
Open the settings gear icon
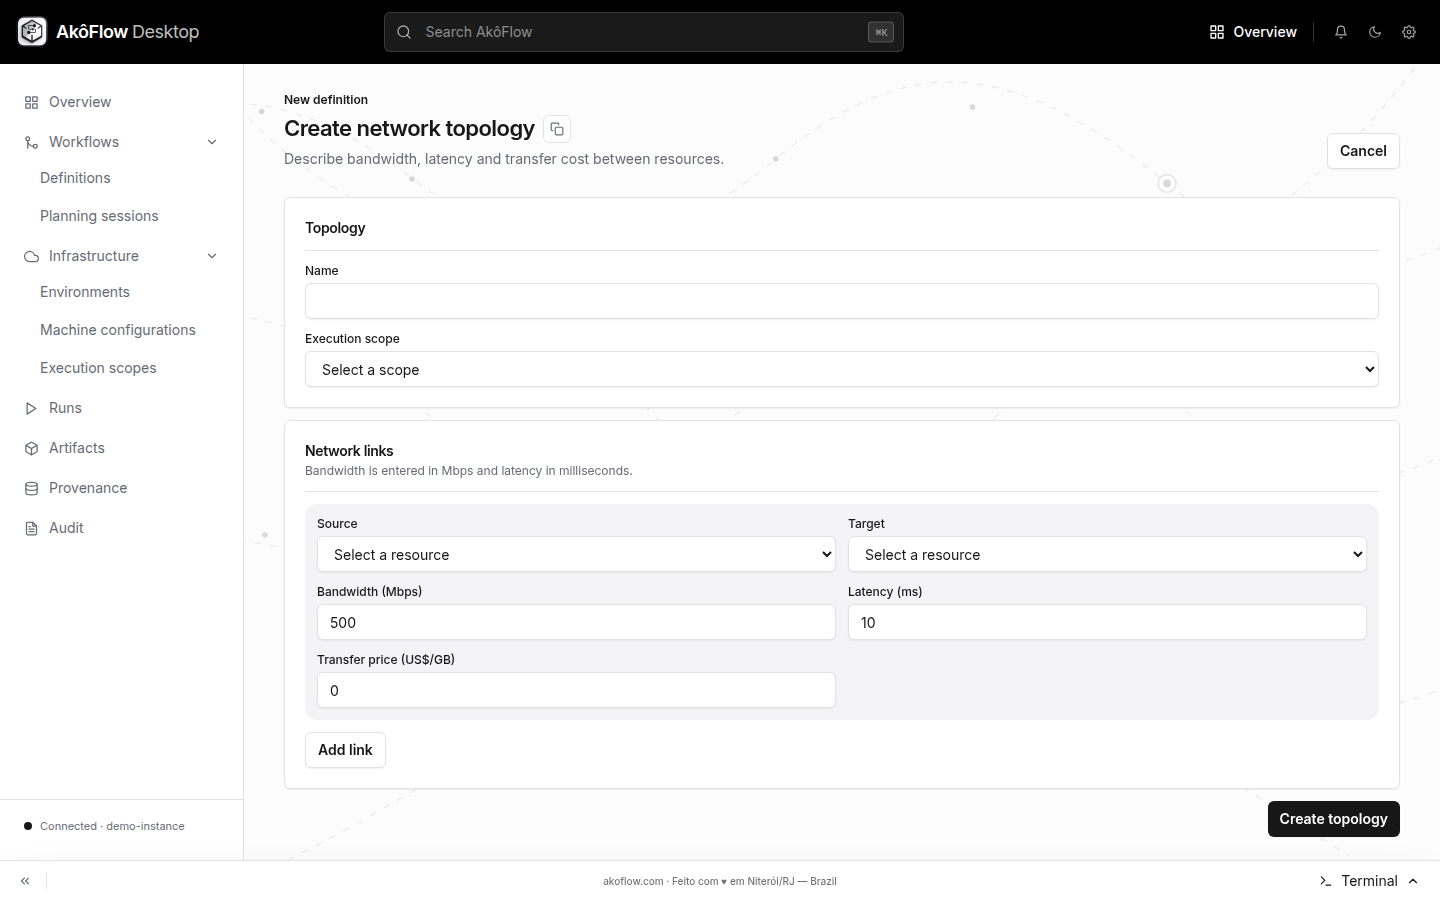pos(1409,32)
